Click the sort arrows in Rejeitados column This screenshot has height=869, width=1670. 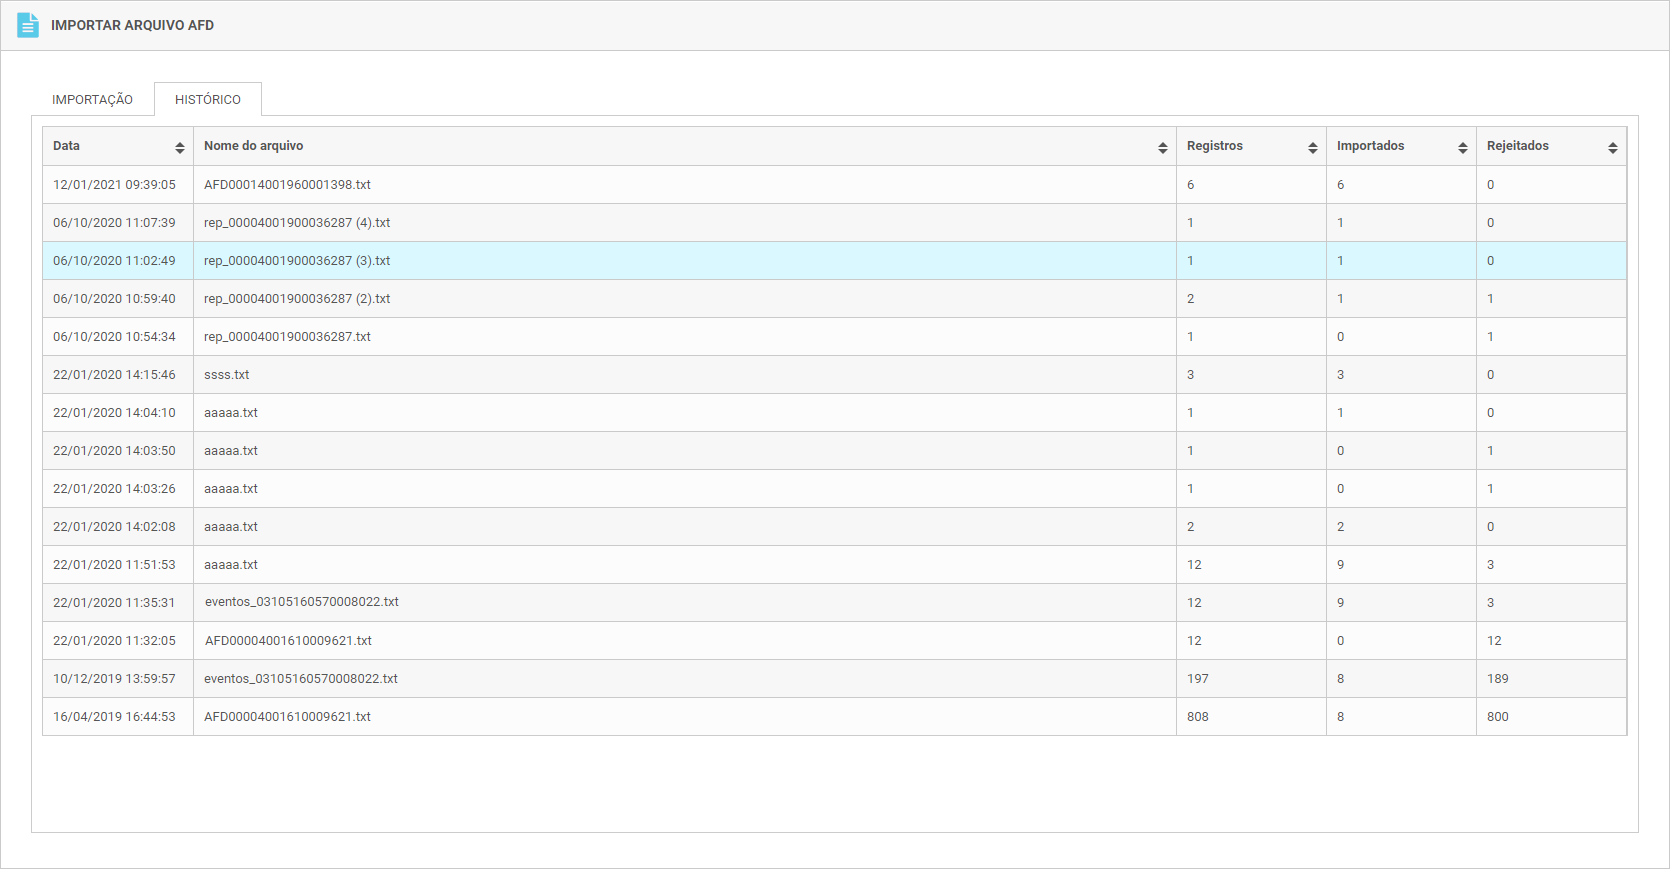[x=1612, y=147]
